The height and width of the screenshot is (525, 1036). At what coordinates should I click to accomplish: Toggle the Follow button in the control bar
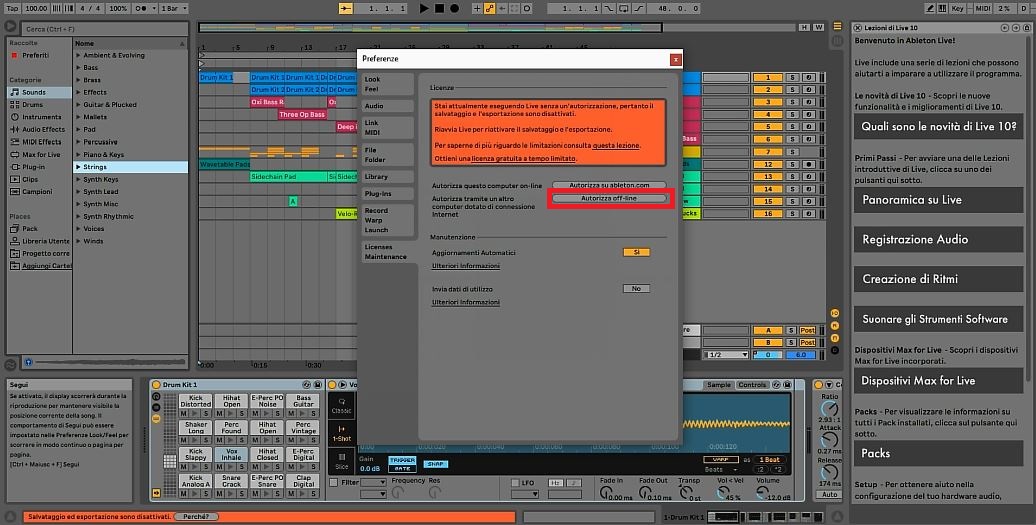pyautogui.click(x=346, y=9)
